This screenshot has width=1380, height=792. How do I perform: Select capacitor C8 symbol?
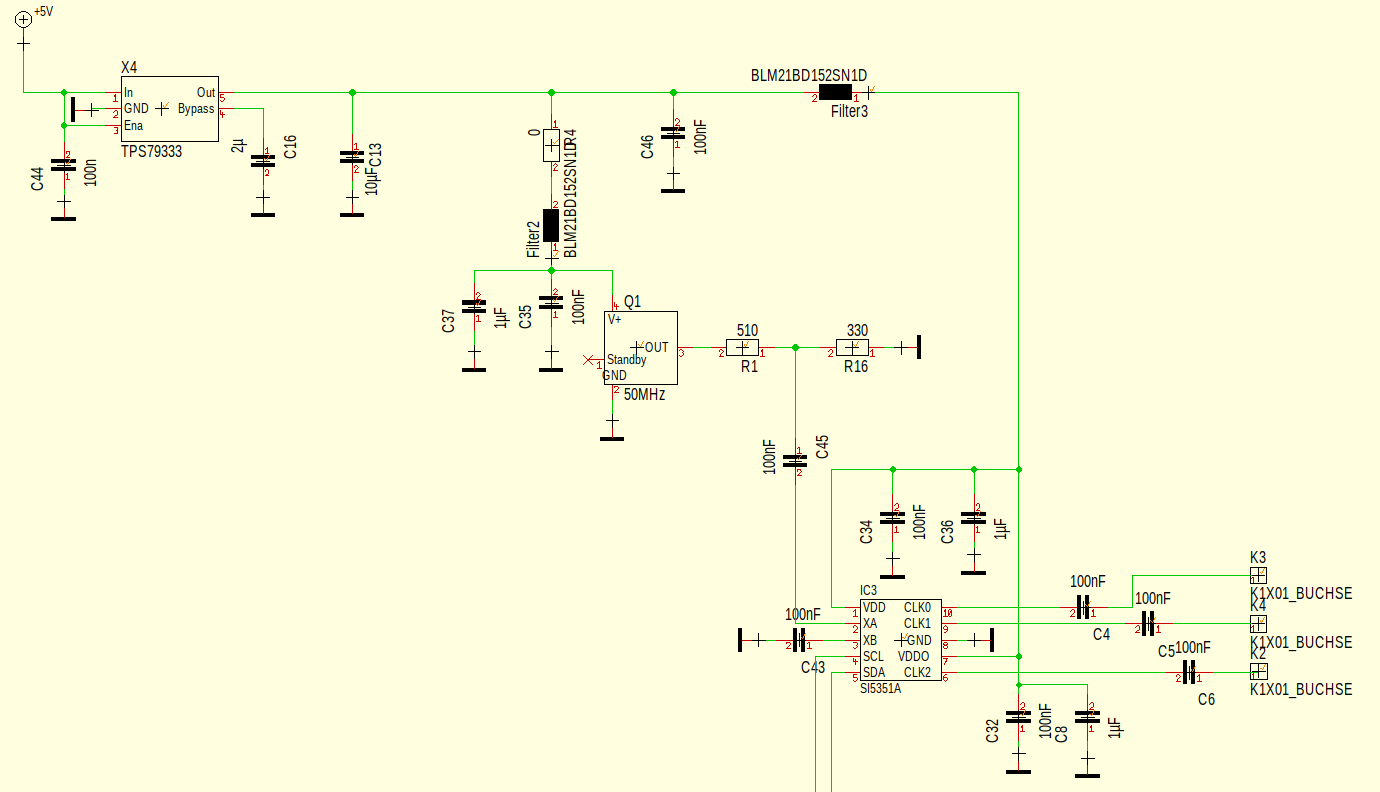click(x=1087, y=718)
